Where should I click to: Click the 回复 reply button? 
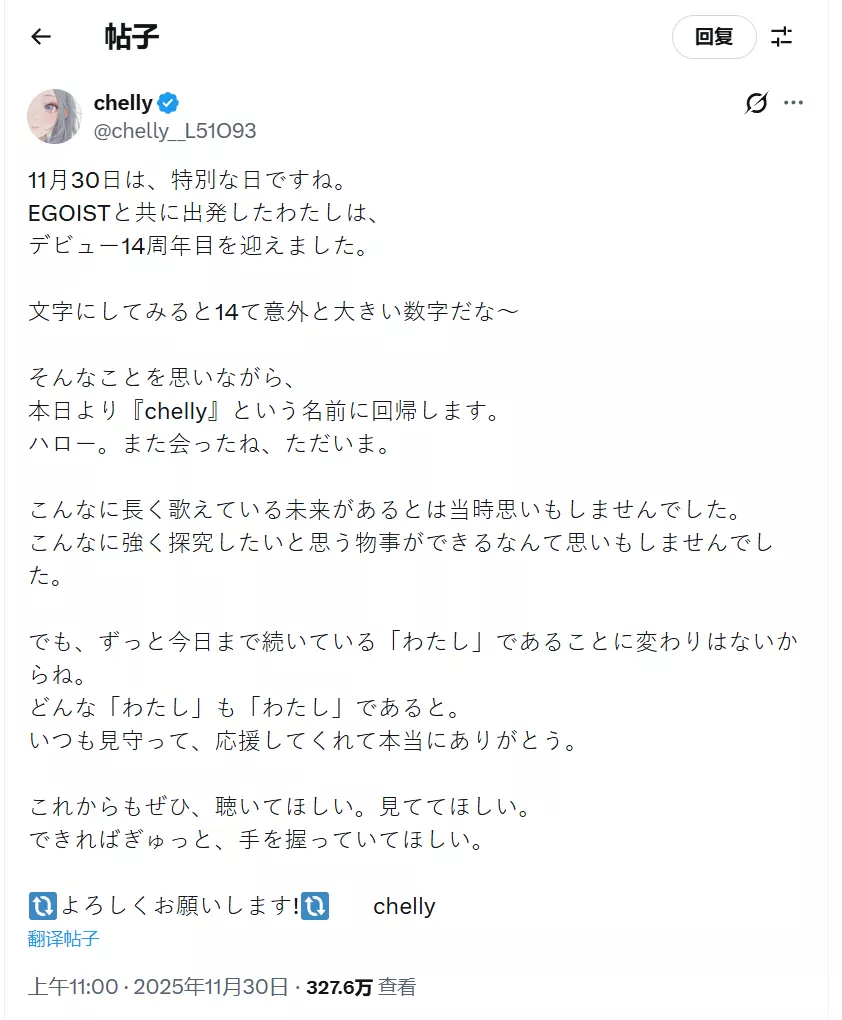click(714, 37)
